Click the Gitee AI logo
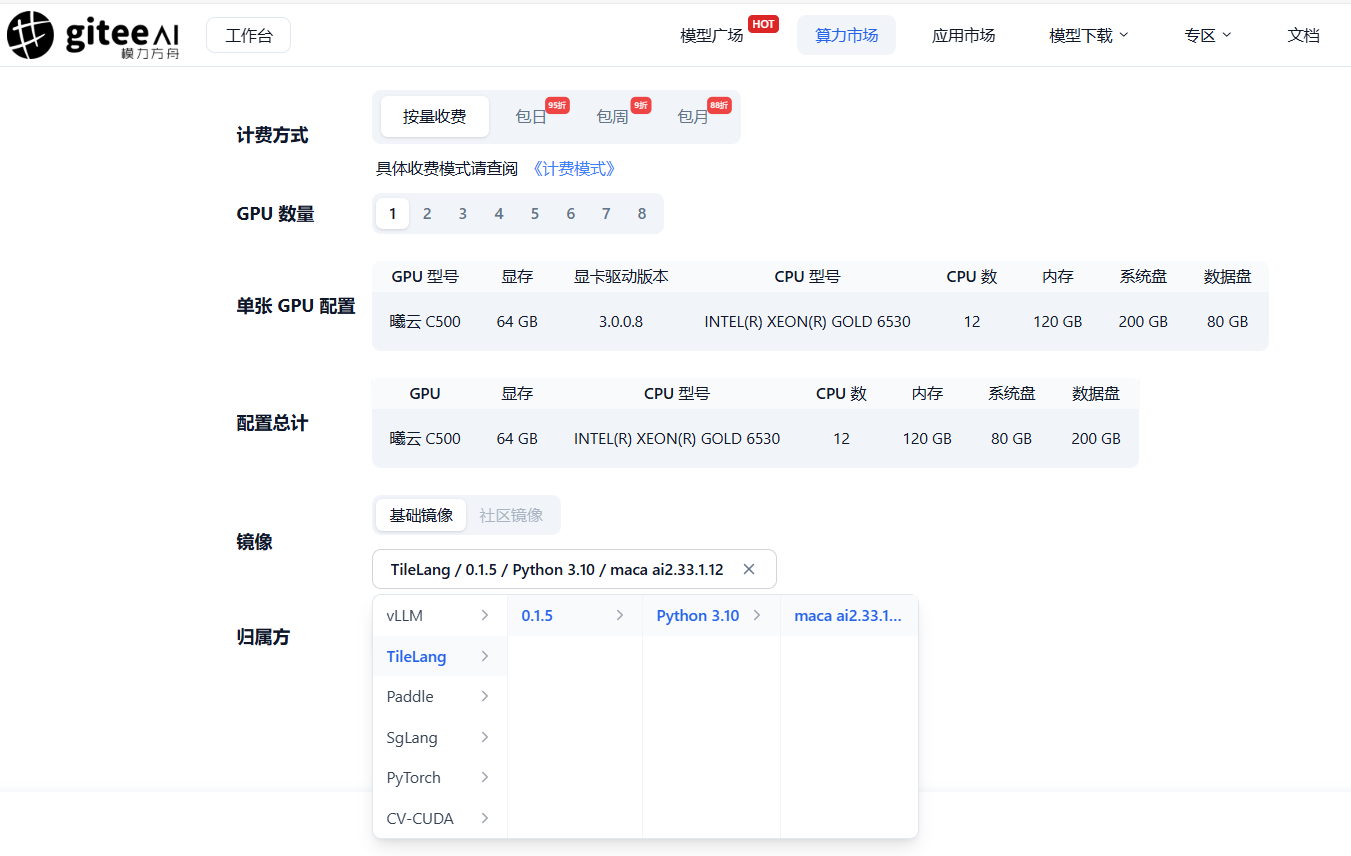Viewport: 1351px width, 856px height. tap(93, 35)
